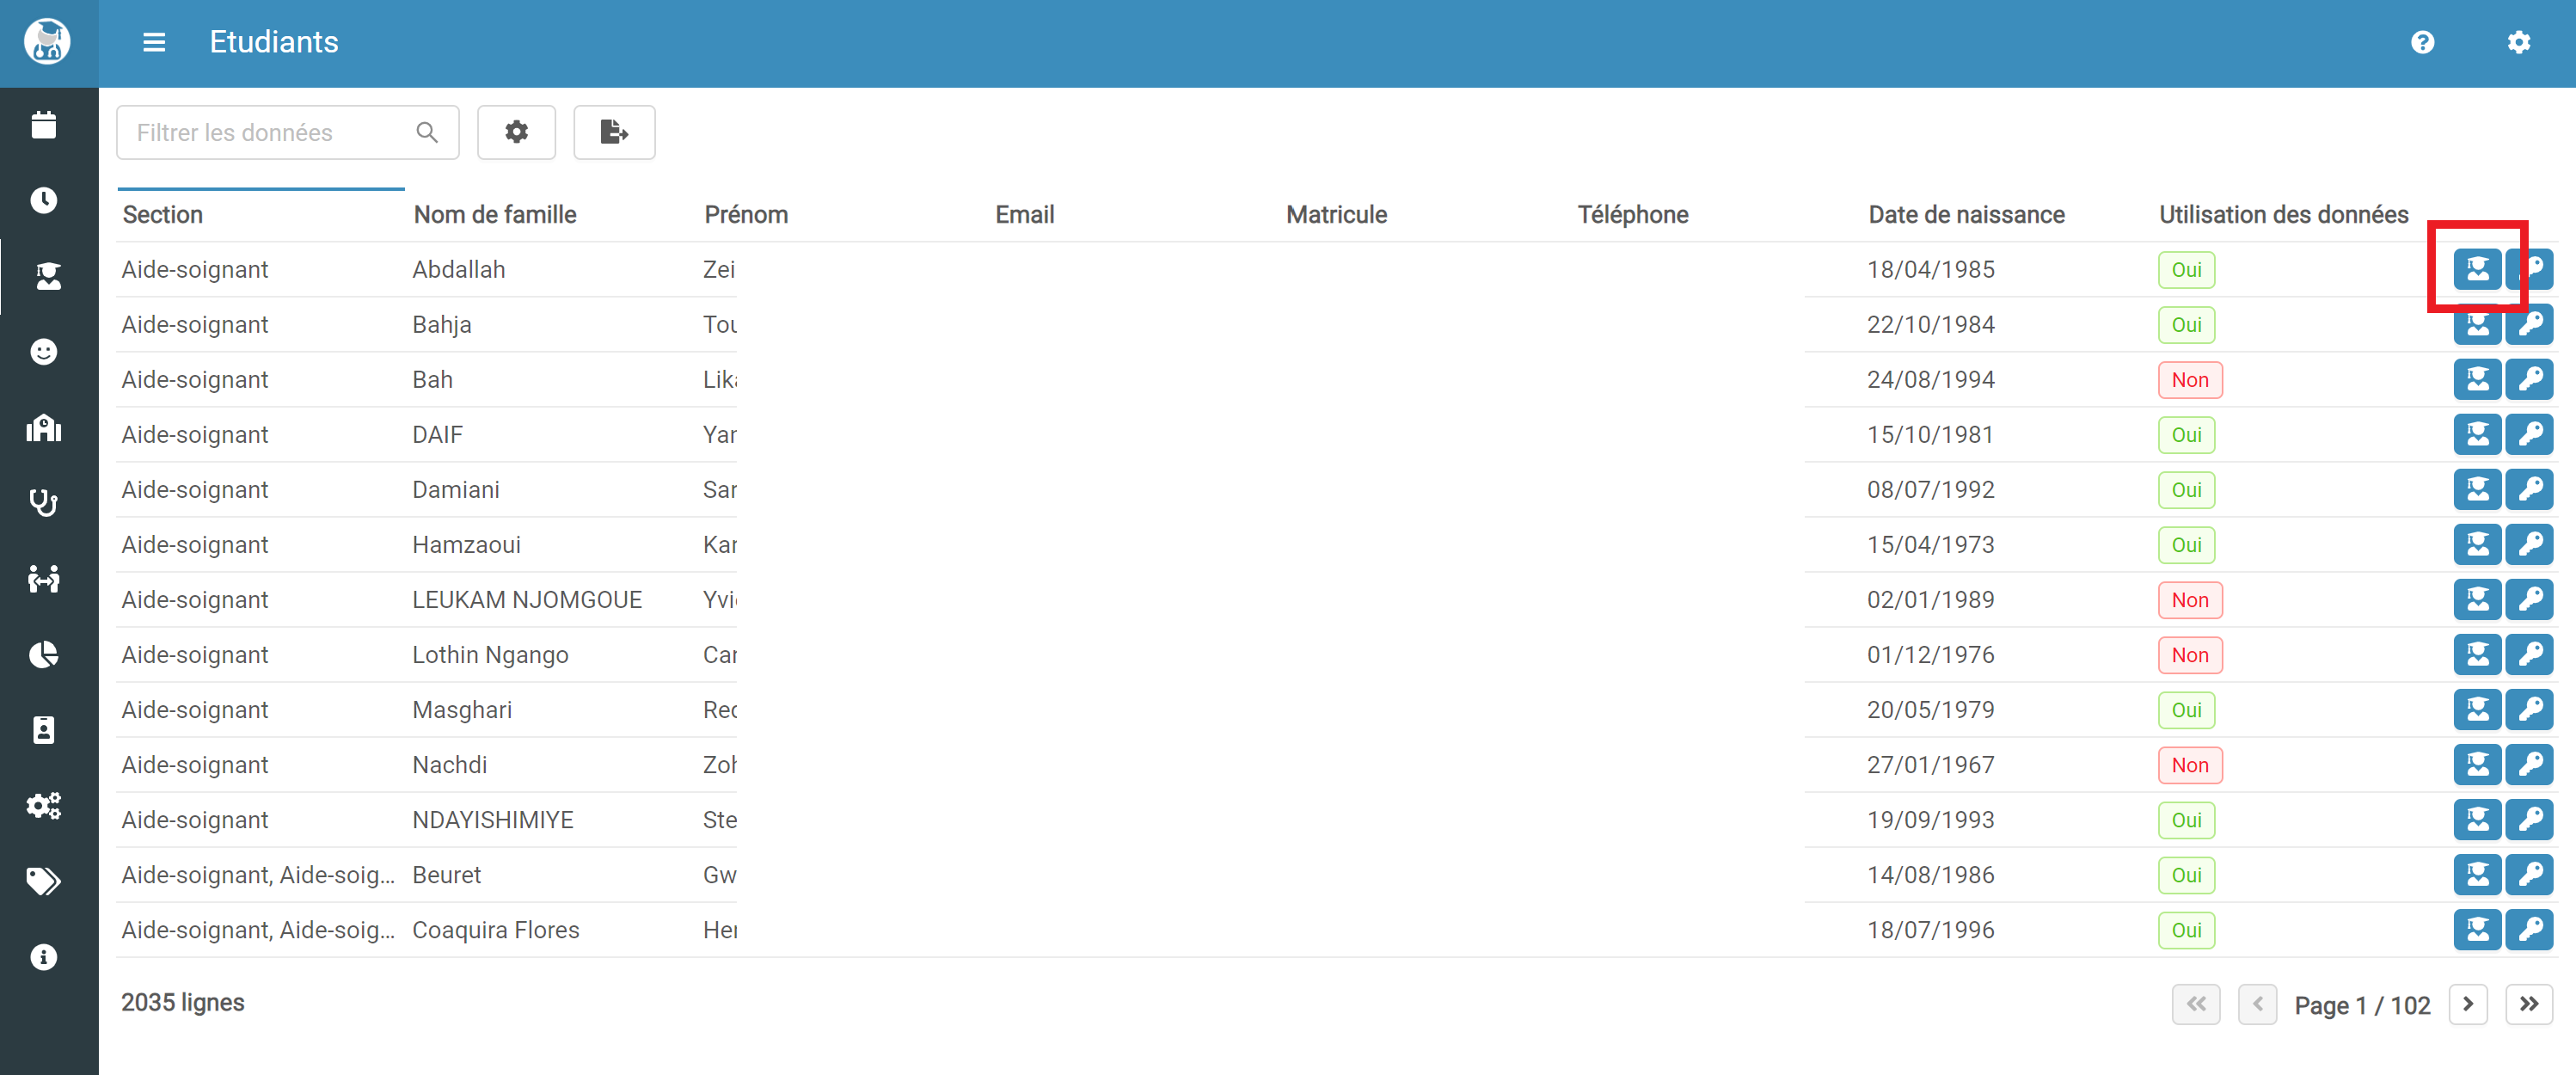Click the 'Page 1 / 102' indicator
2576x1075 pixels.
(2362, 1005)
